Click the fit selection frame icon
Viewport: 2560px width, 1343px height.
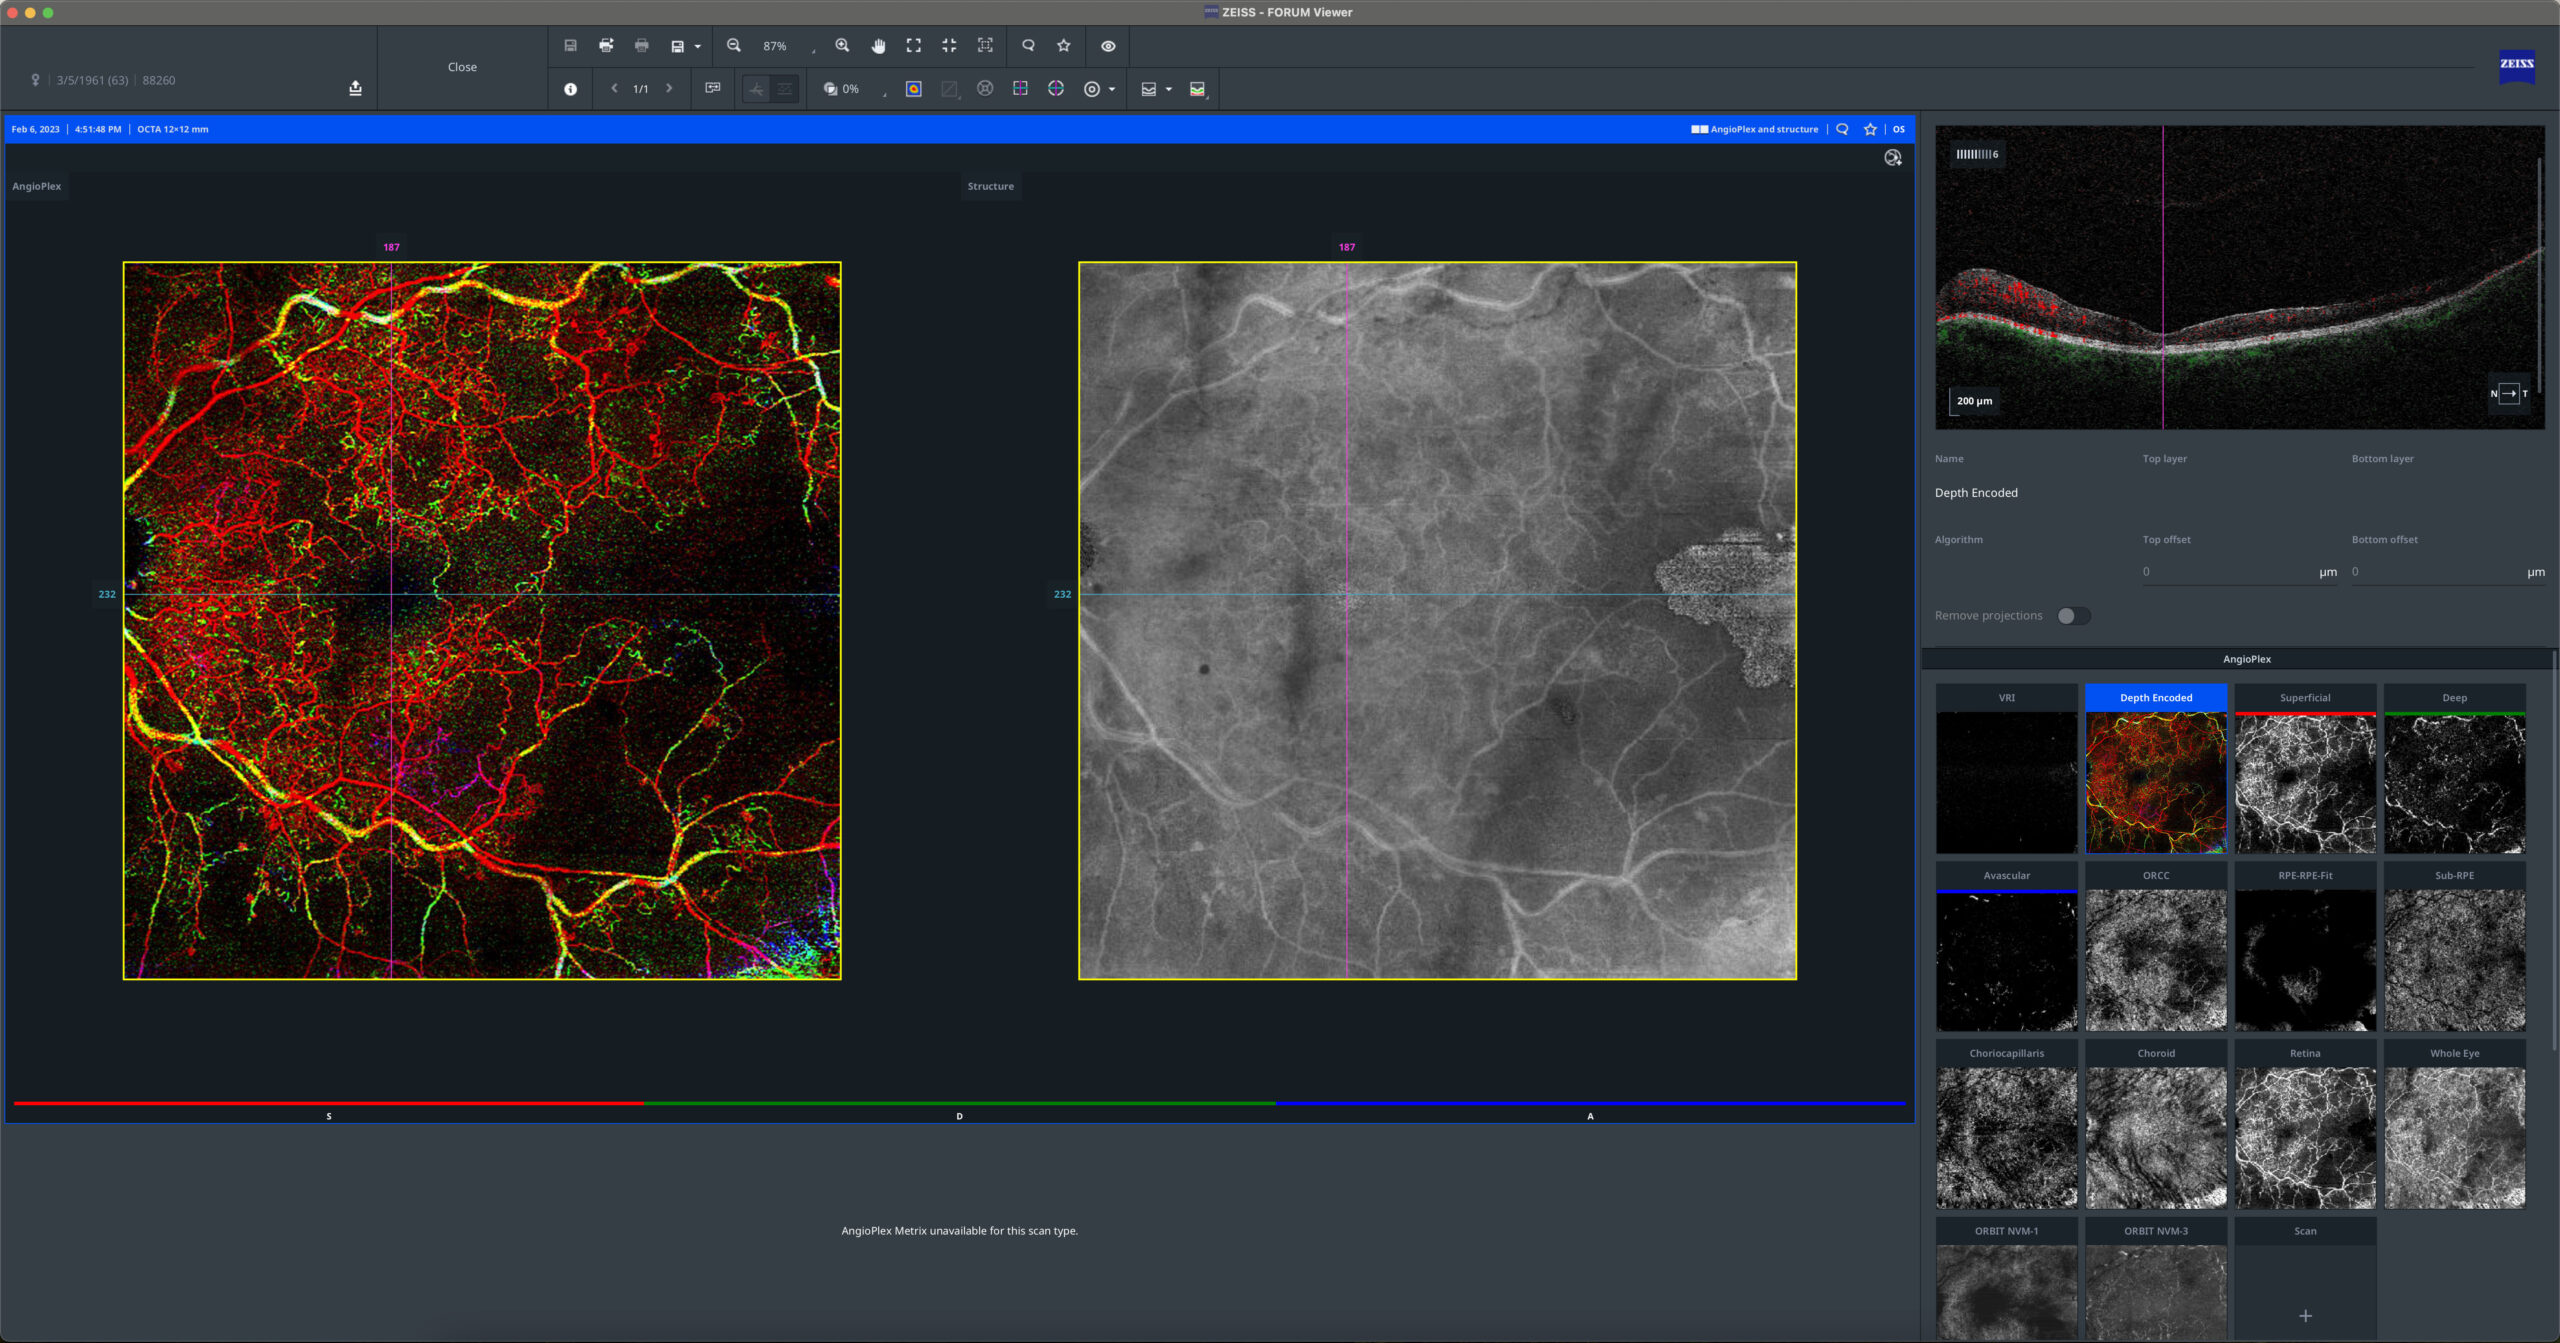click(985, 45)
